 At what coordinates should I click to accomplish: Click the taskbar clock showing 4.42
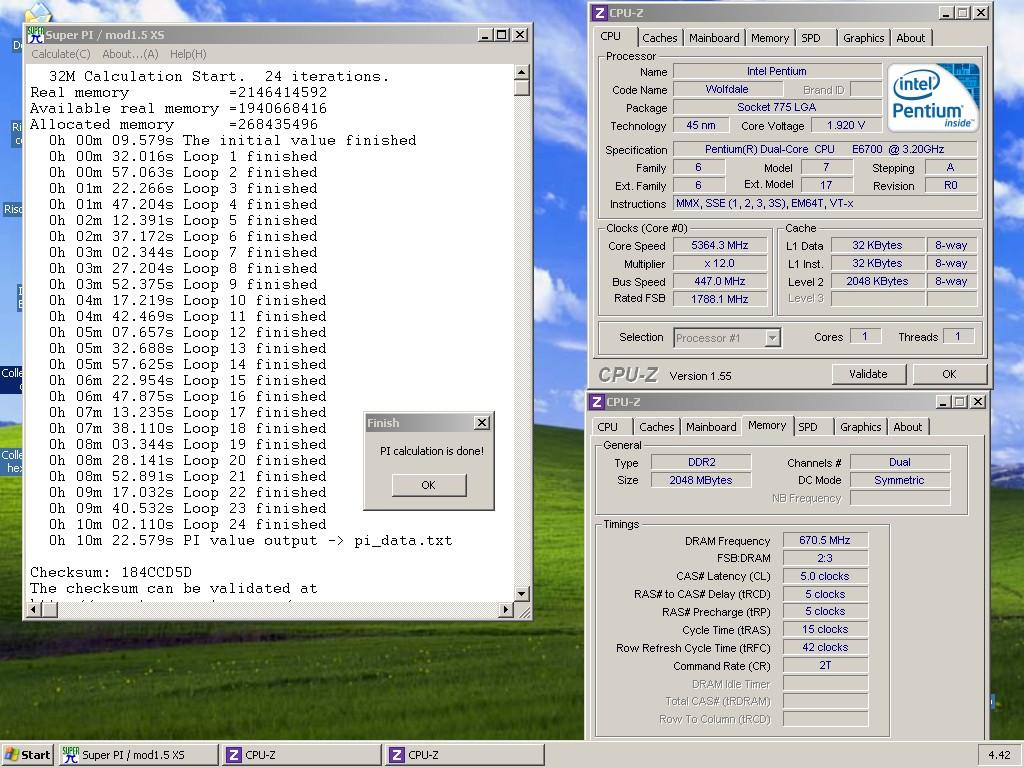1000,755
